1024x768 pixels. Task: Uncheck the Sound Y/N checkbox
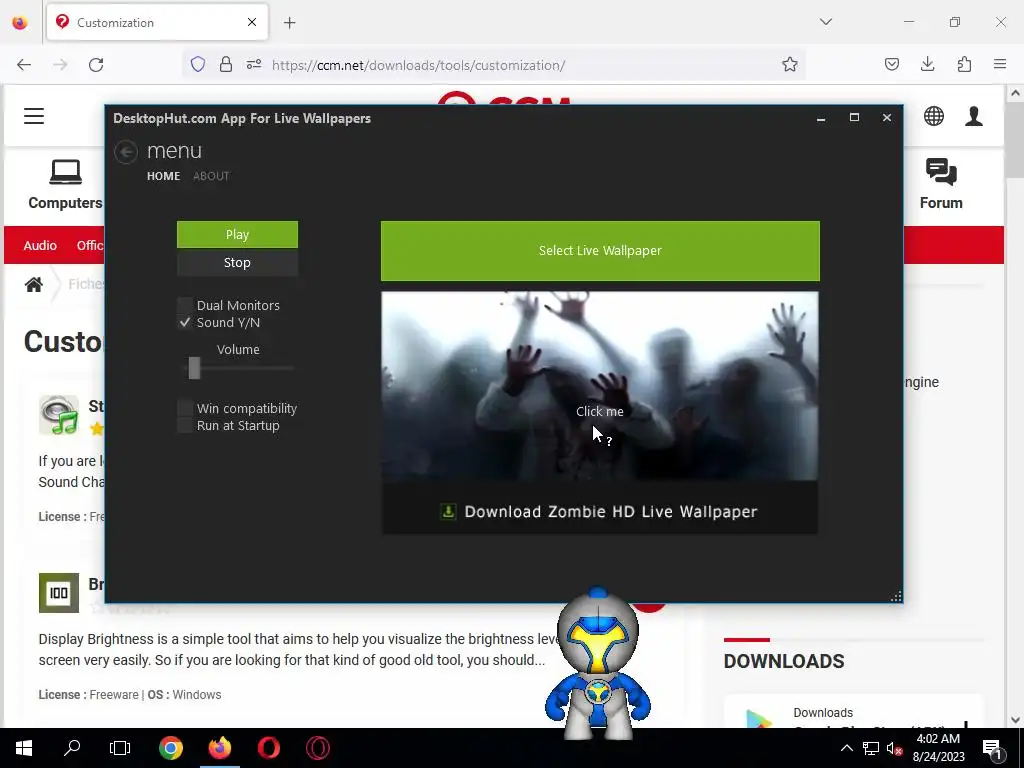coord(185,323)
